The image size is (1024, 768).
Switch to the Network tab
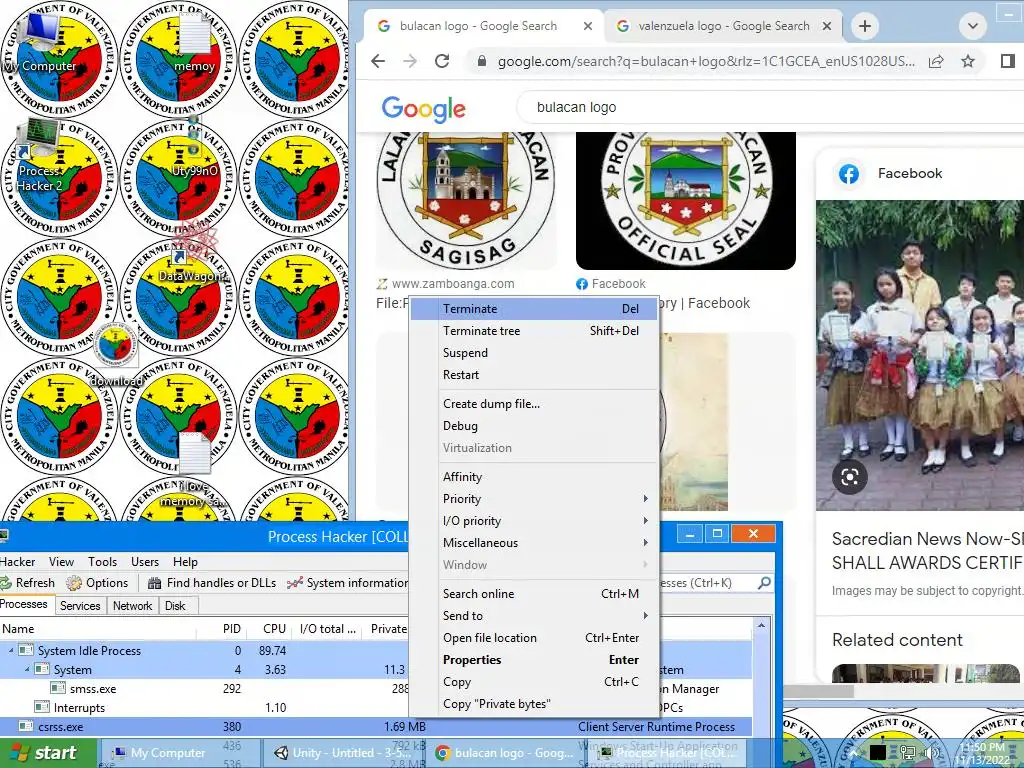pos(133,606)
